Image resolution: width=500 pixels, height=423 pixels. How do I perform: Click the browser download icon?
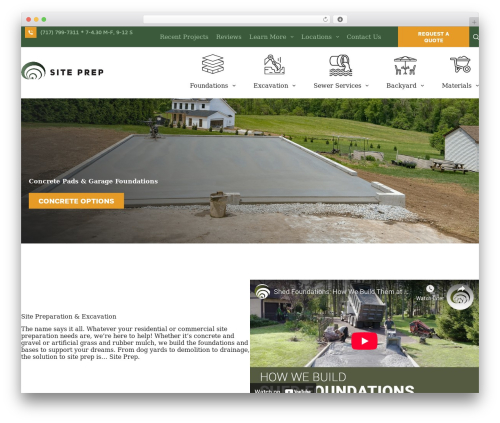340,19
